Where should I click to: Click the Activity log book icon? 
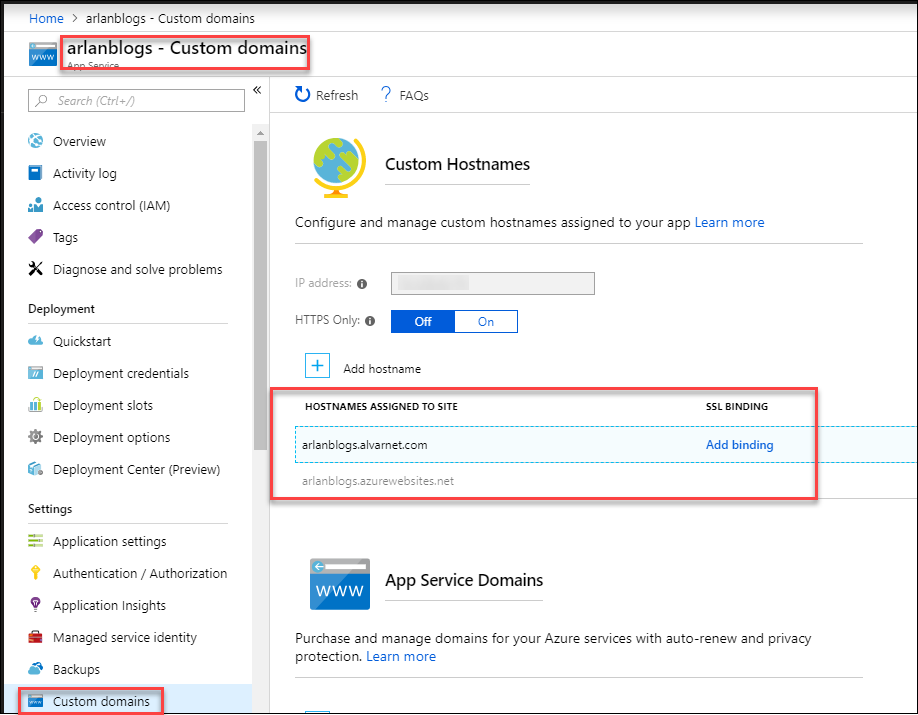point(35,173)
